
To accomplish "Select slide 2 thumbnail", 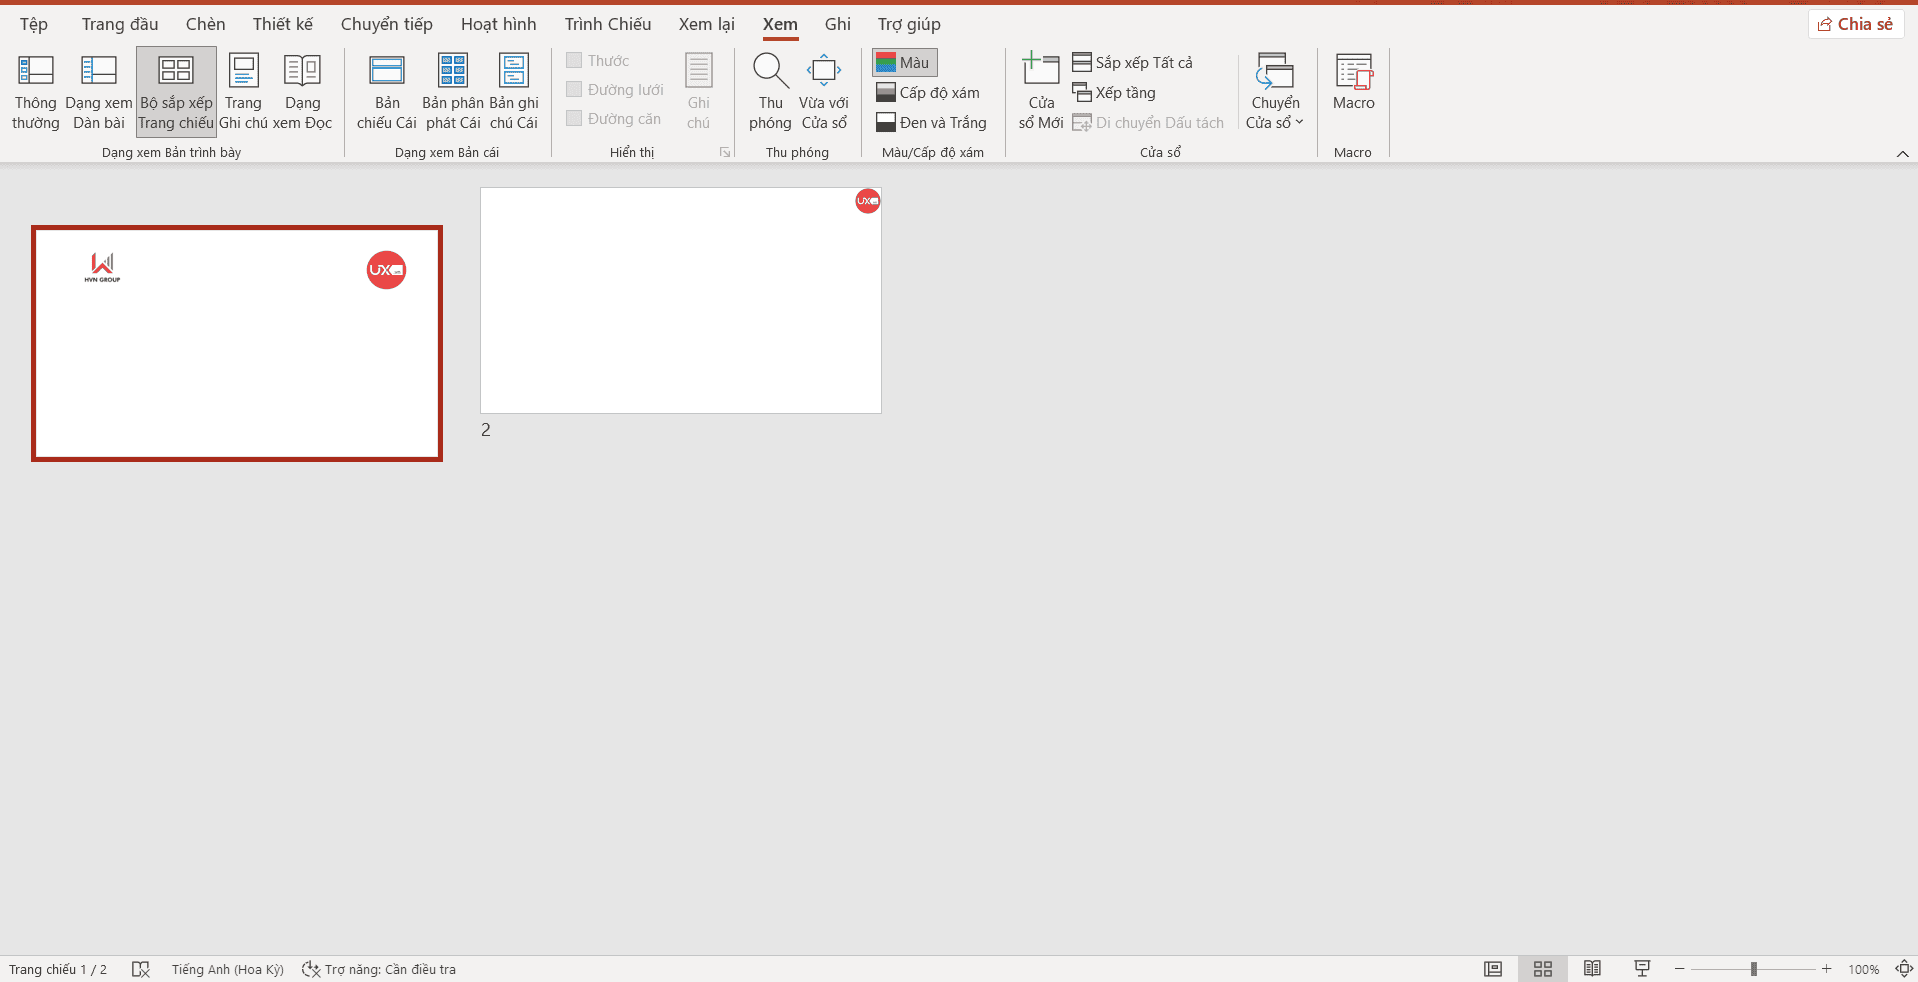I will point(680,301).
